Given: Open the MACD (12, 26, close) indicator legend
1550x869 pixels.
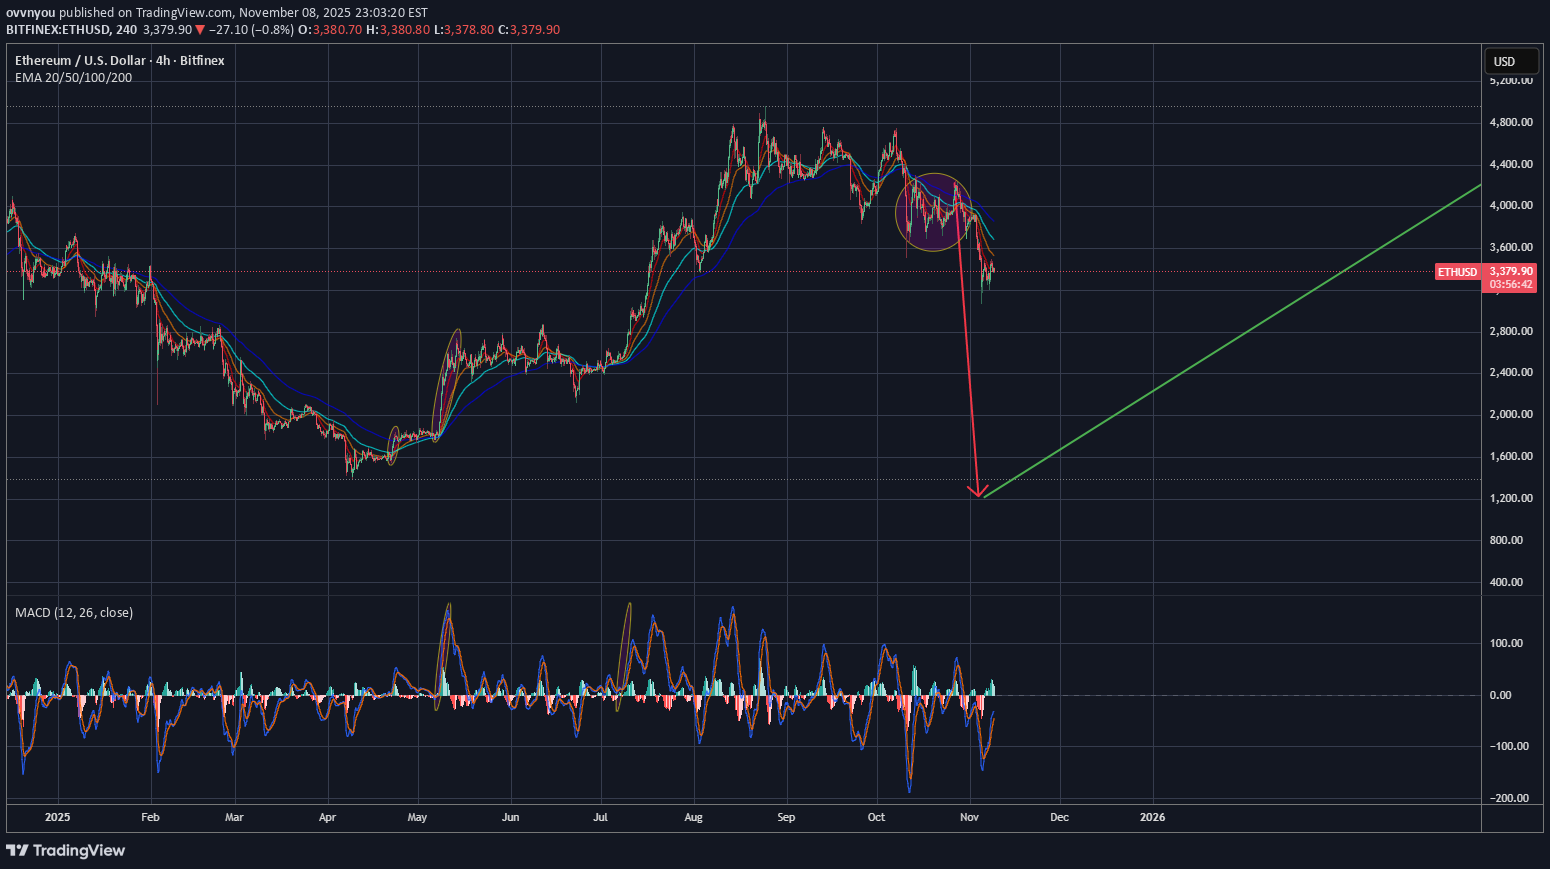Looking at the screenshot, I should click(x=74, y=612).
